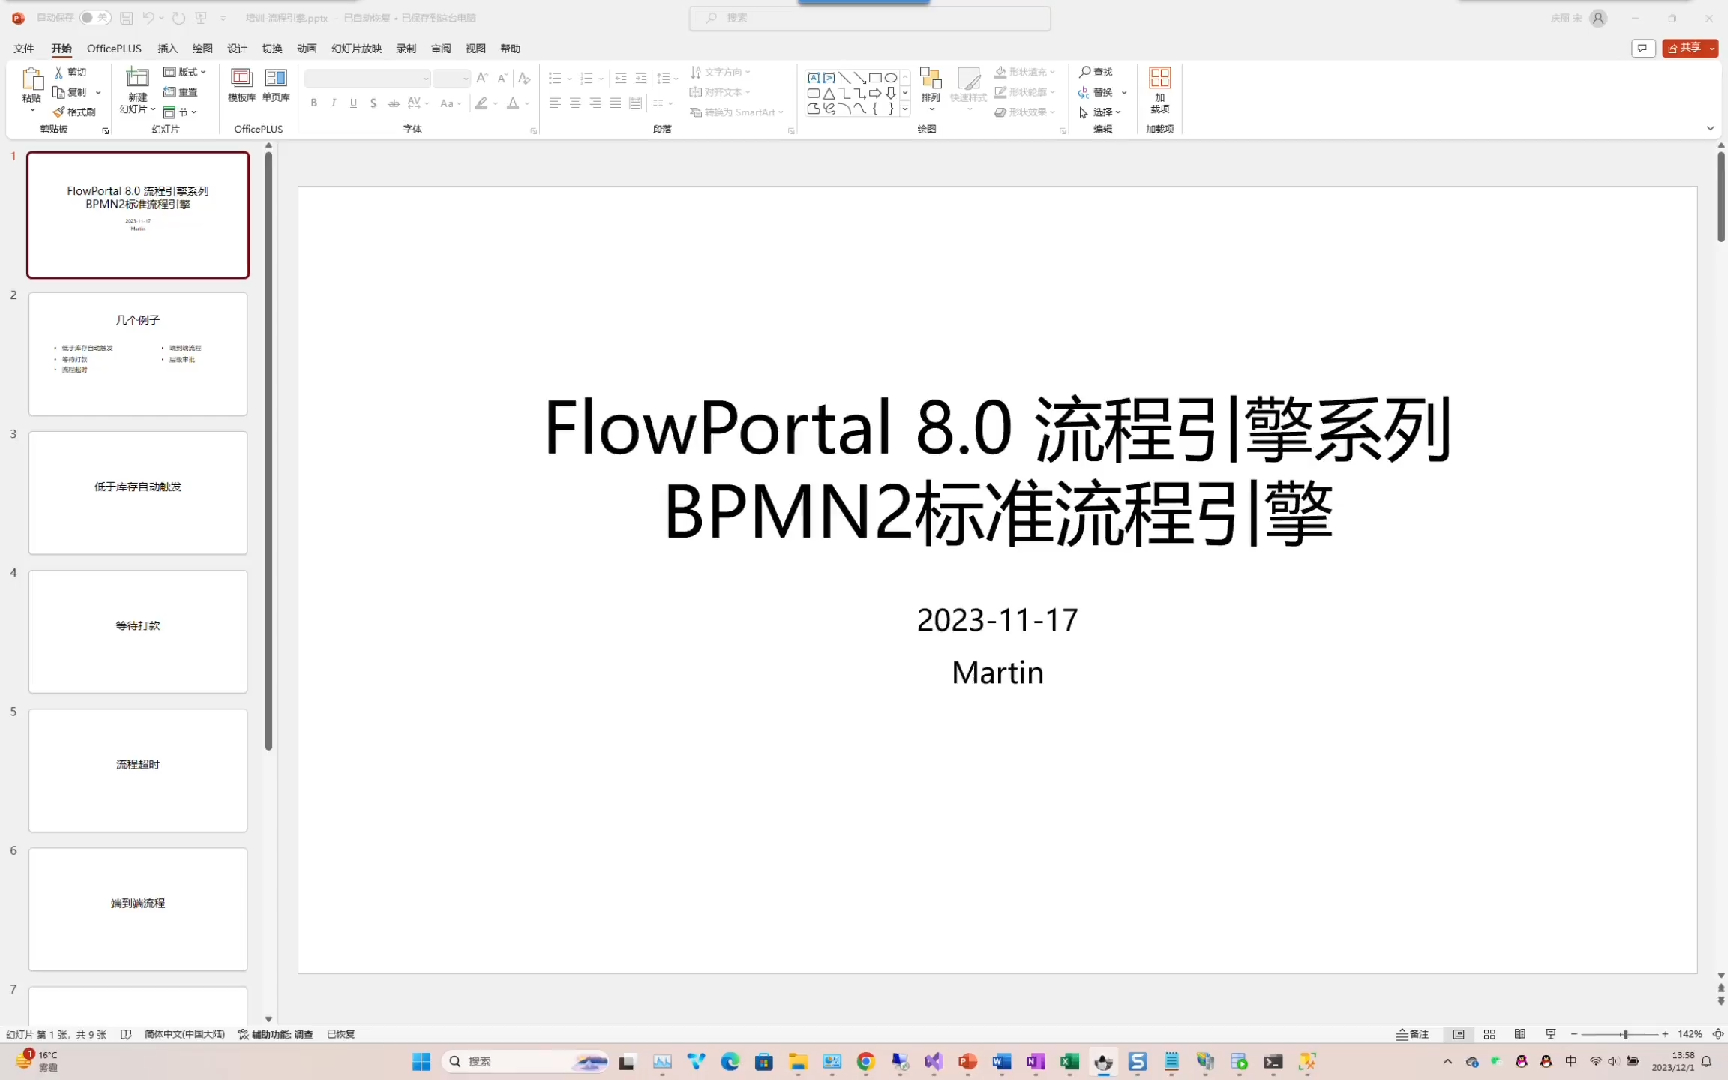Fit slide to current window
1728x1080 pixels.
point(1718,1034)
